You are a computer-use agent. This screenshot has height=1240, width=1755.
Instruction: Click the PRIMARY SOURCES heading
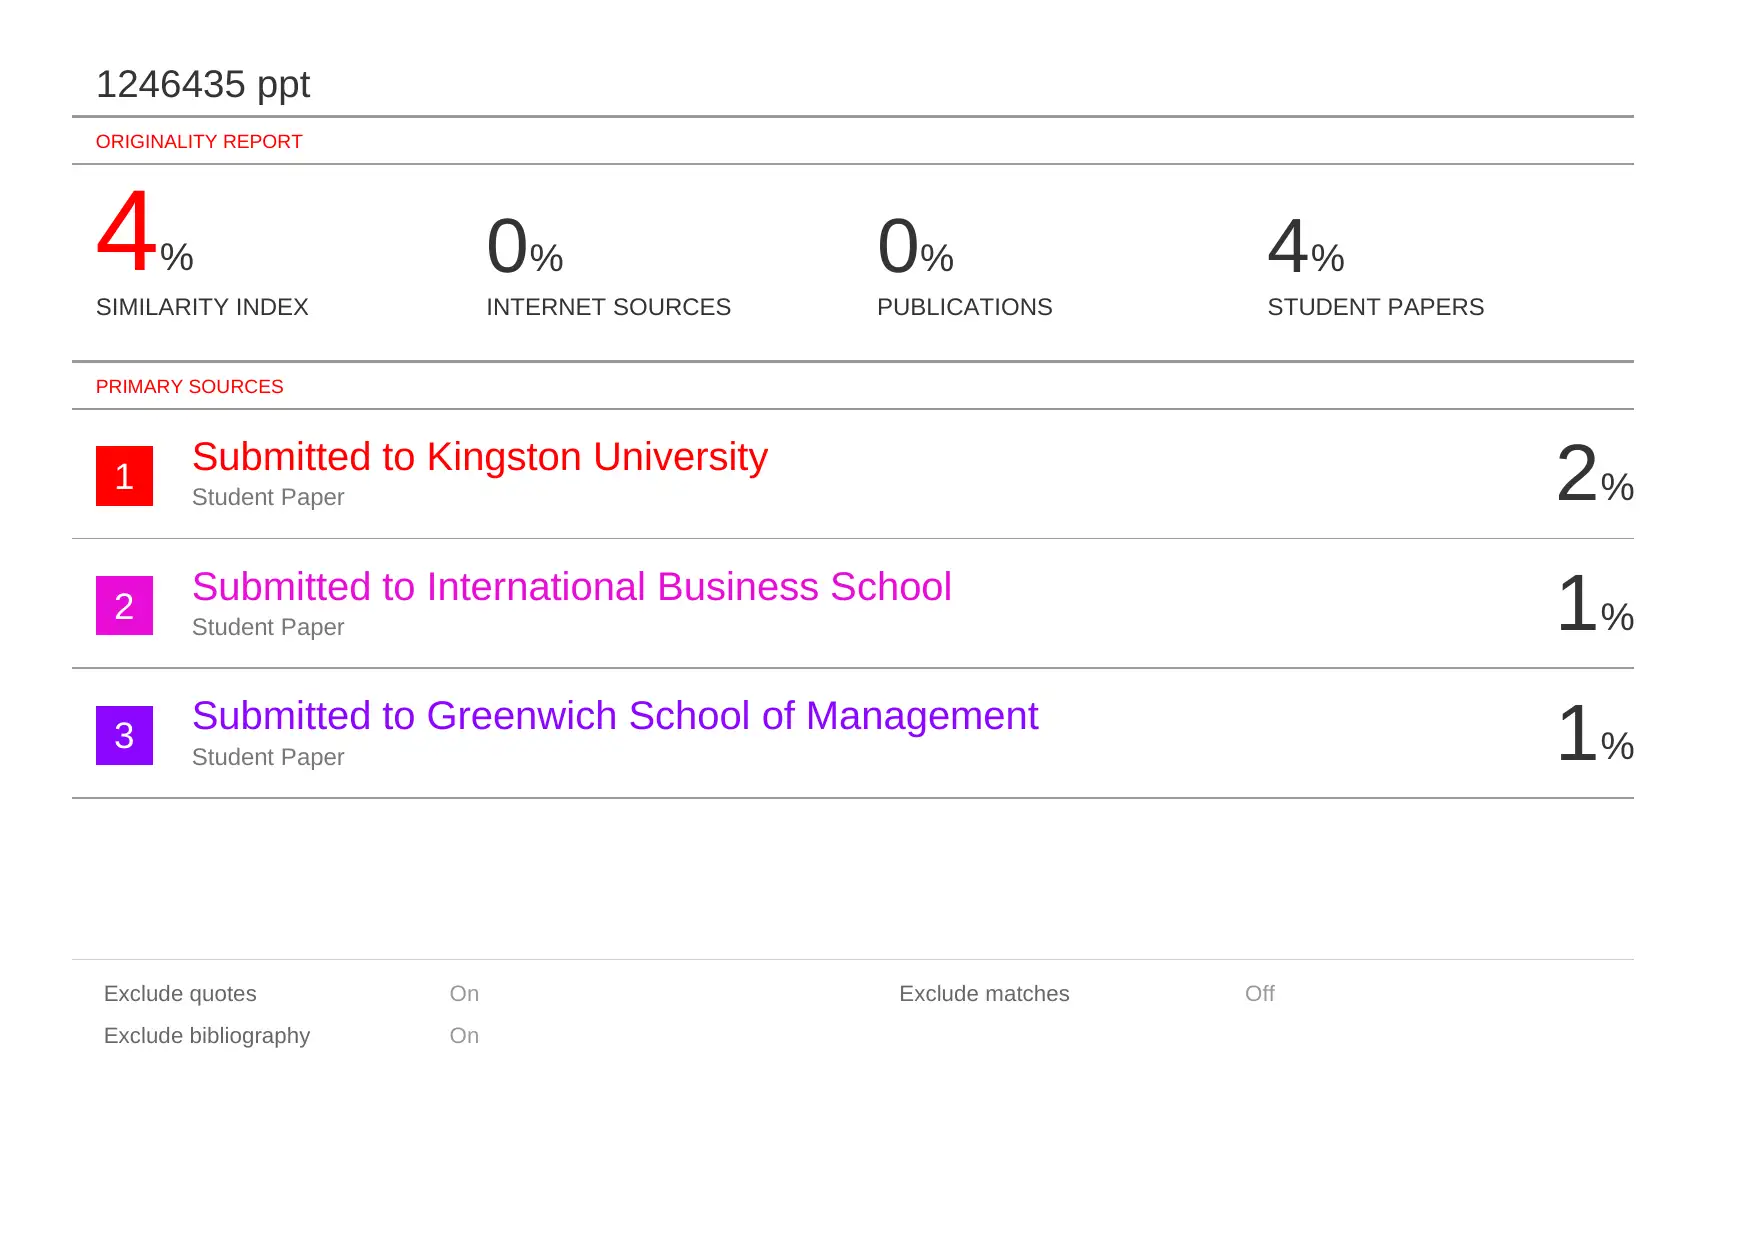pos(190,387)
